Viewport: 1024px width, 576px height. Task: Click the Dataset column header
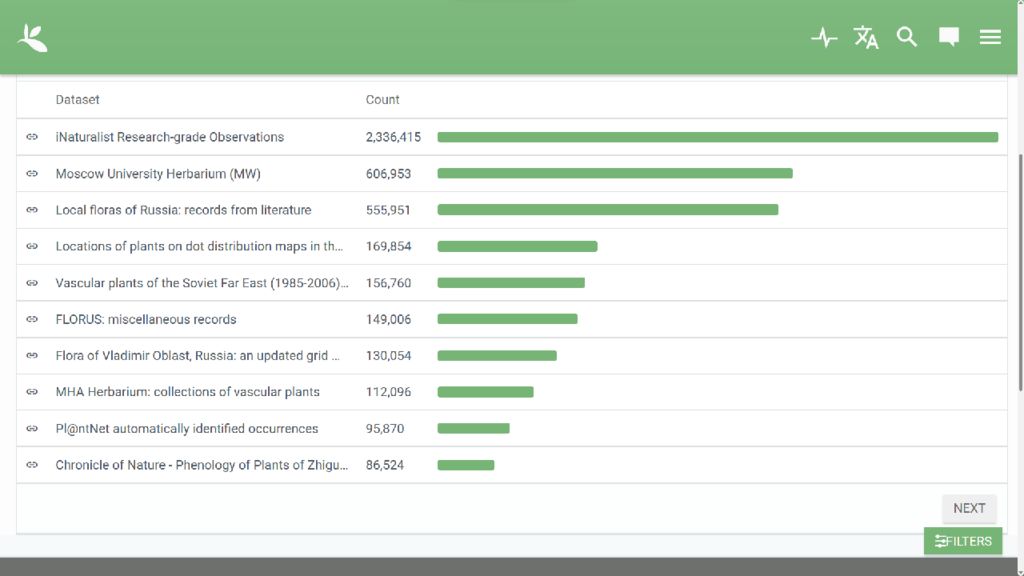pos(77,100)
